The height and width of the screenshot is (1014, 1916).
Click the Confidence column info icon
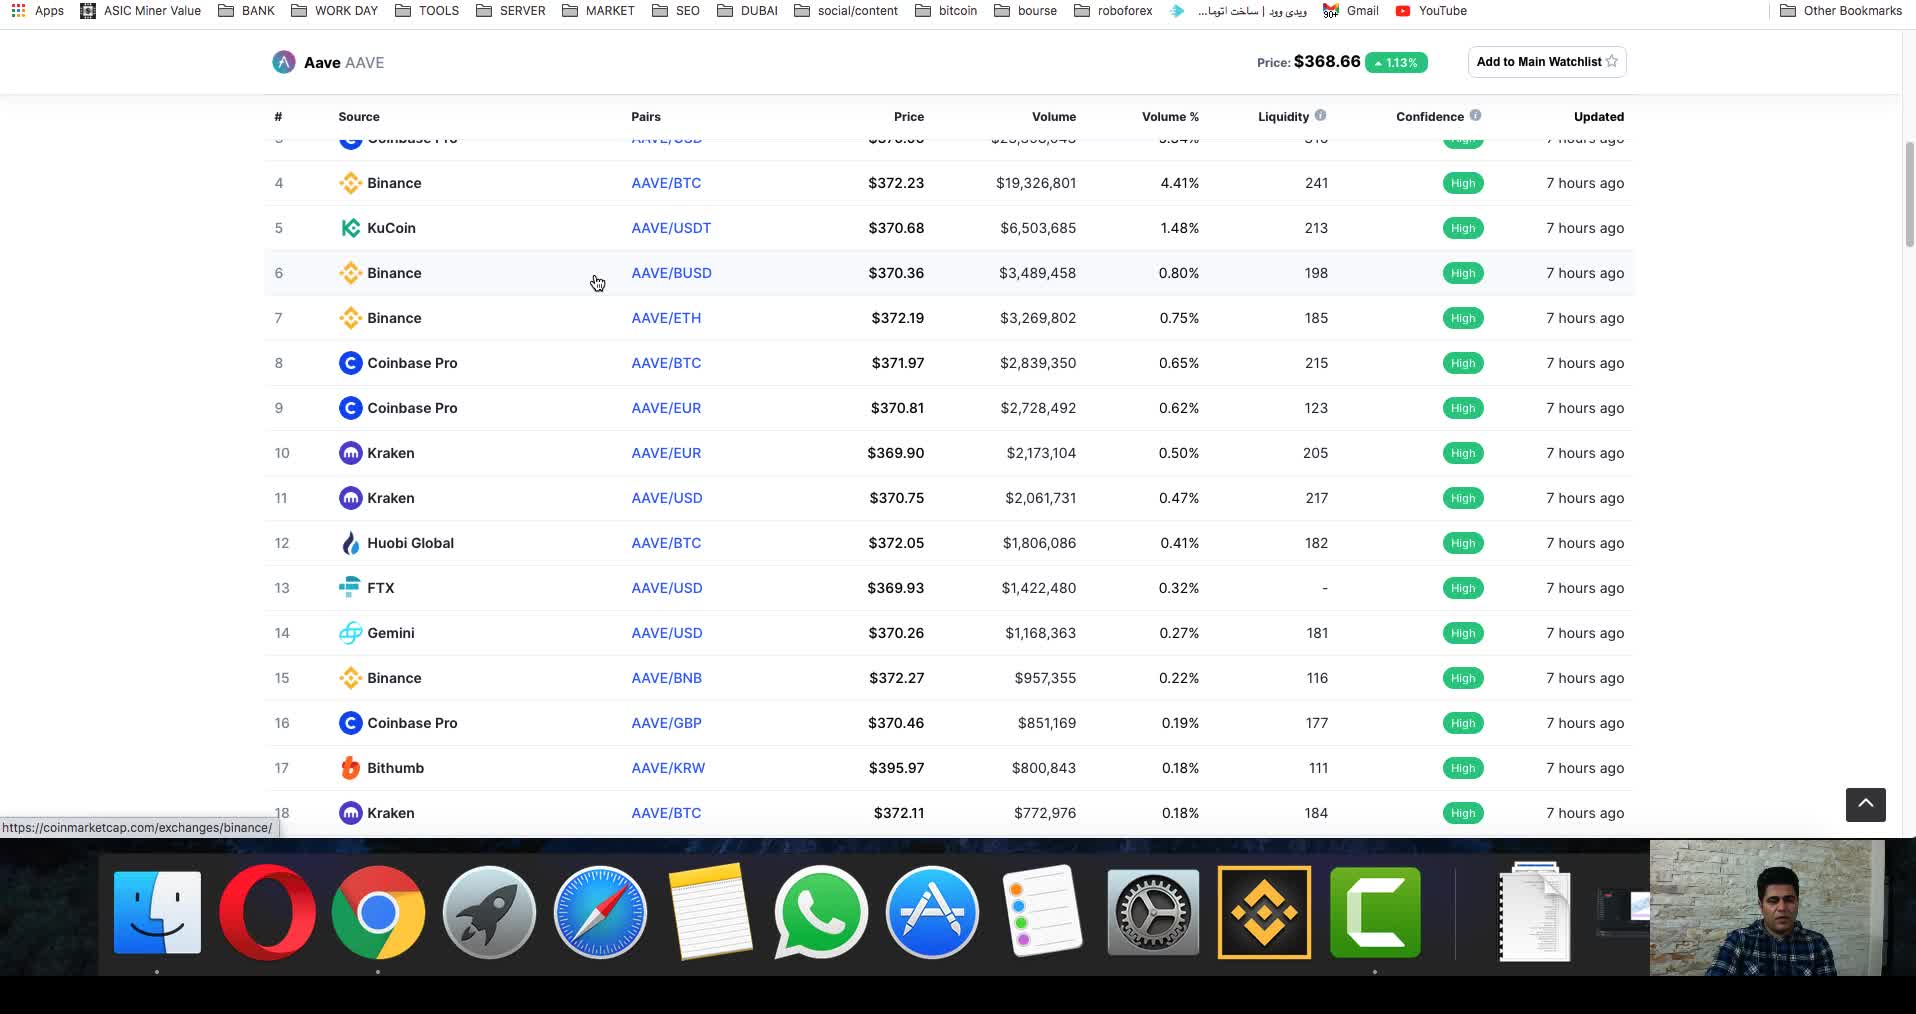(x=1475, y=116)
